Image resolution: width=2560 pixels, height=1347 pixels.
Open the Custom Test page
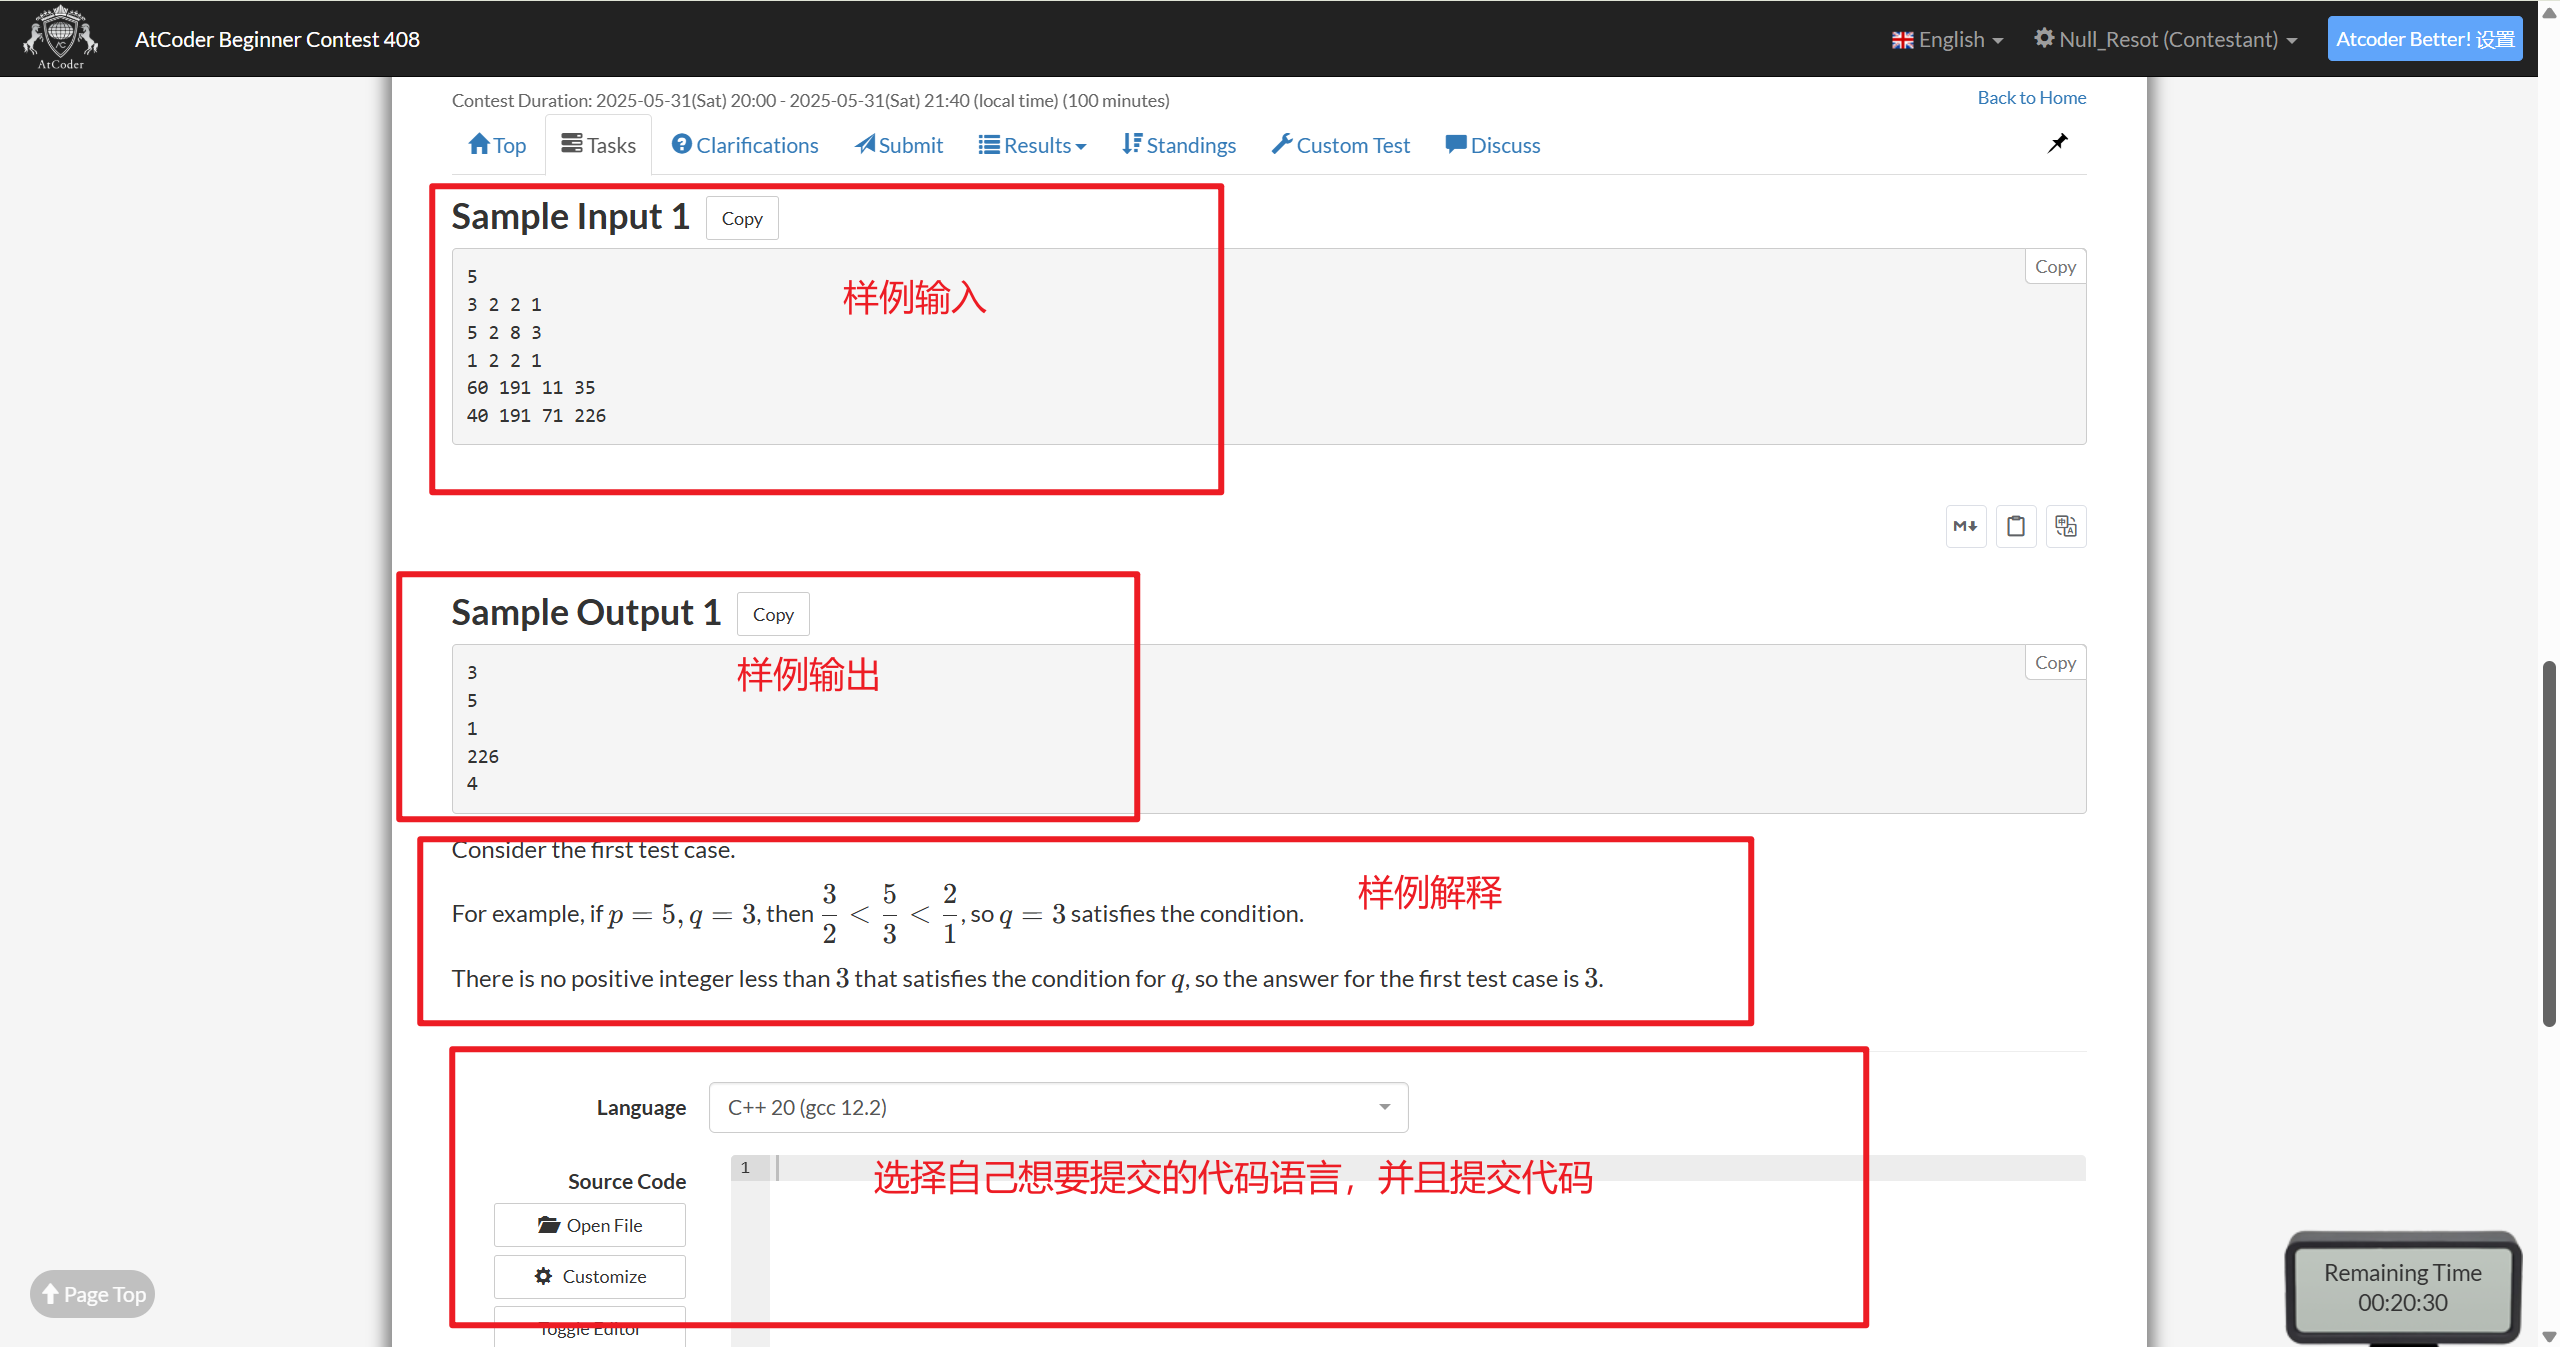(x=1341, y=144)
